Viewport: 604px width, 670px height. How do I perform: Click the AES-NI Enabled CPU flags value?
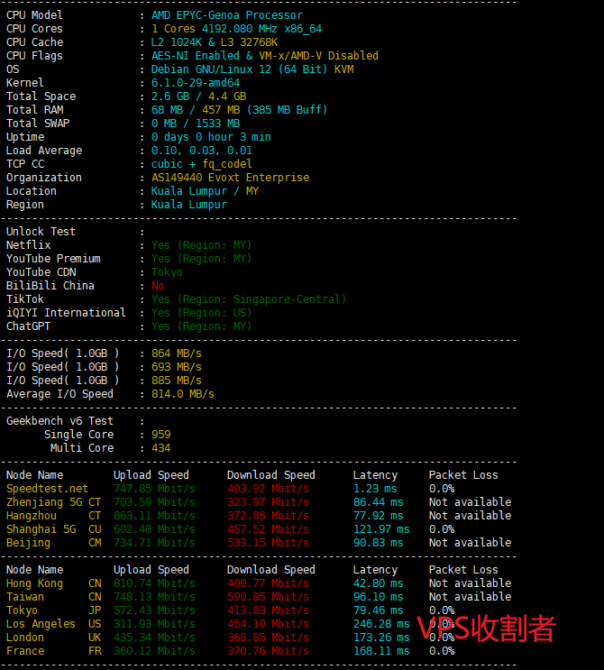(x=264, y=56)
